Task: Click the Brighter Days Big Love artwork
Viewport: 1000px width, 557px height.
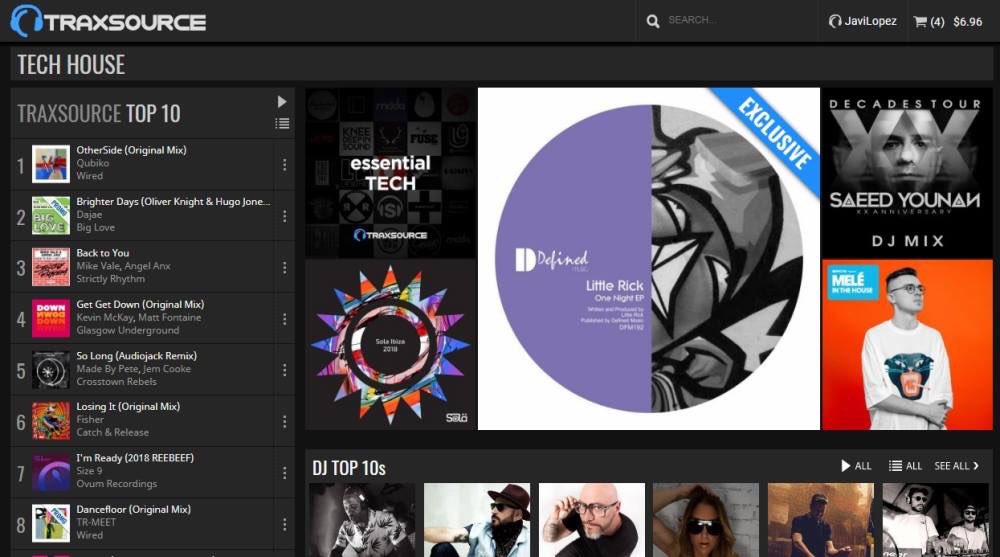Action: [51, 216]
